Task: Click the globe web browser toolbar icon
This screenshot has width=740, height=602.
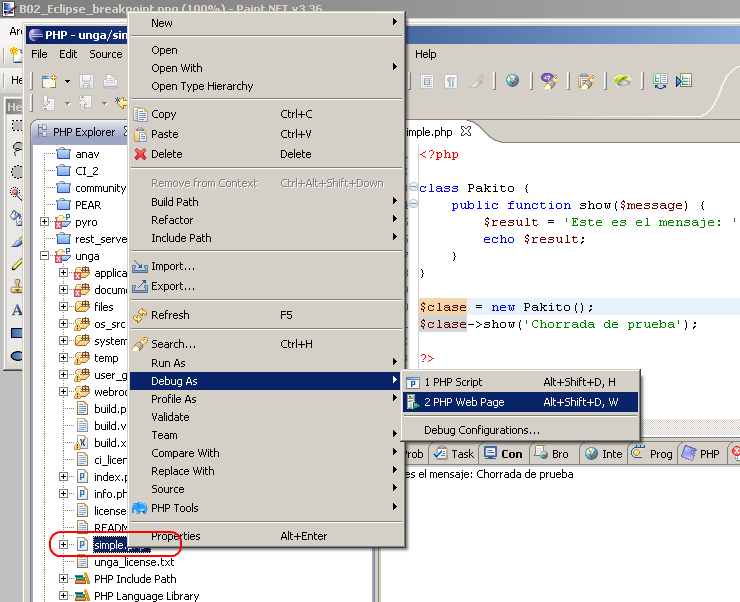Action: pyautogui.click(x=512, y=81)
